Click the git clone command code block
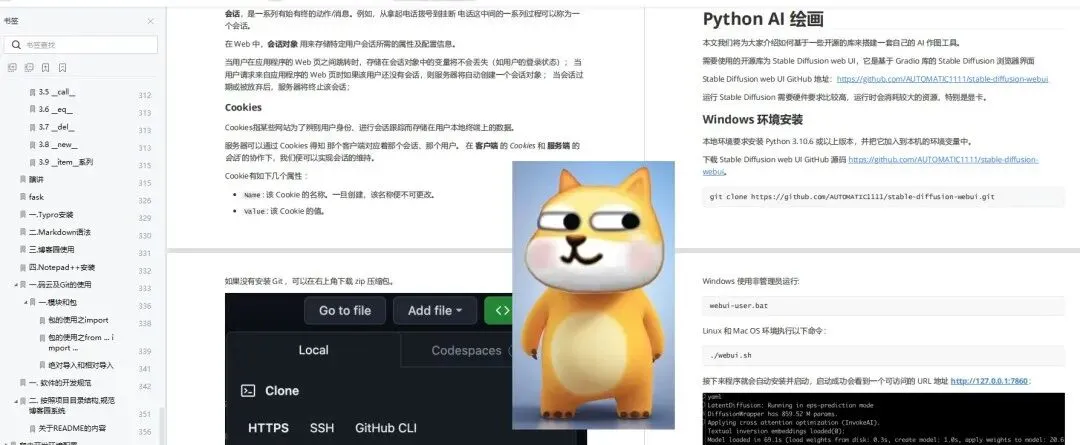Viewport: 1080px width, 445px height. tap(883, 196)
